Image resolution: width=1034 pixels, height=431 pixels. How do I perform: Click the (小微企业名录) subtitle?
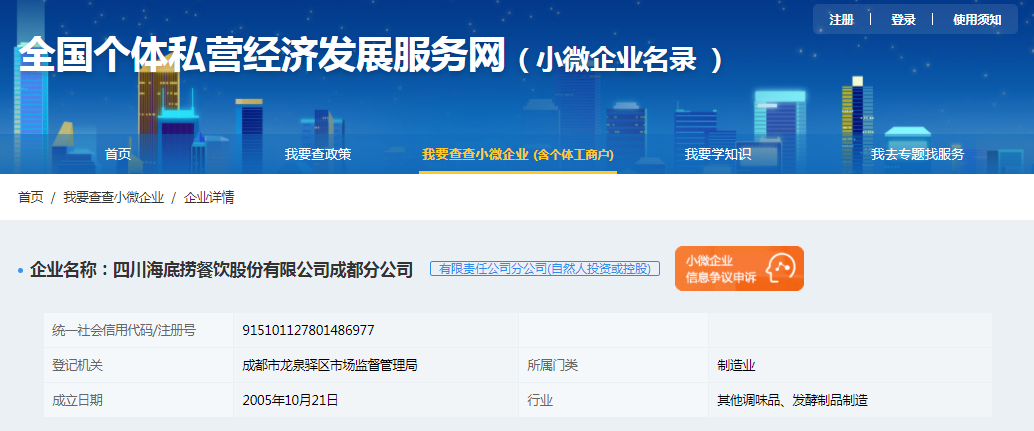[x=620, y=59]
